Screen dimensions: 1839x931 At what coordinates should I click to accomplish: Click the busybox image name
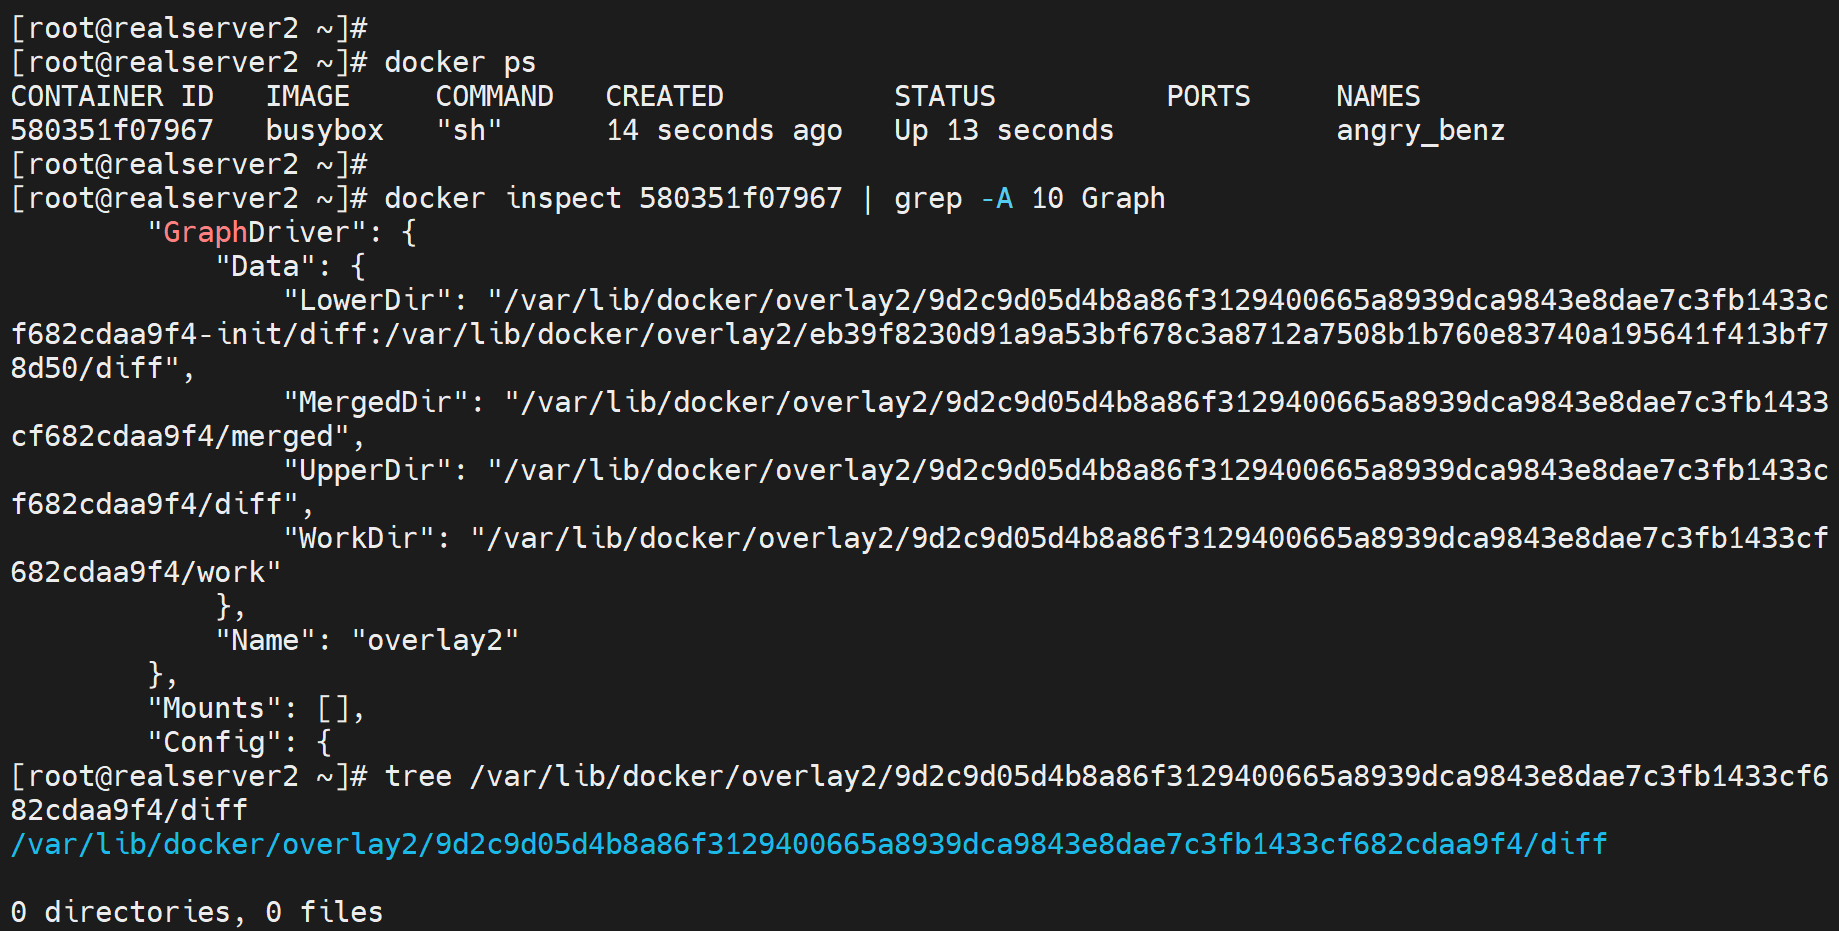click(x=325, y=131)
